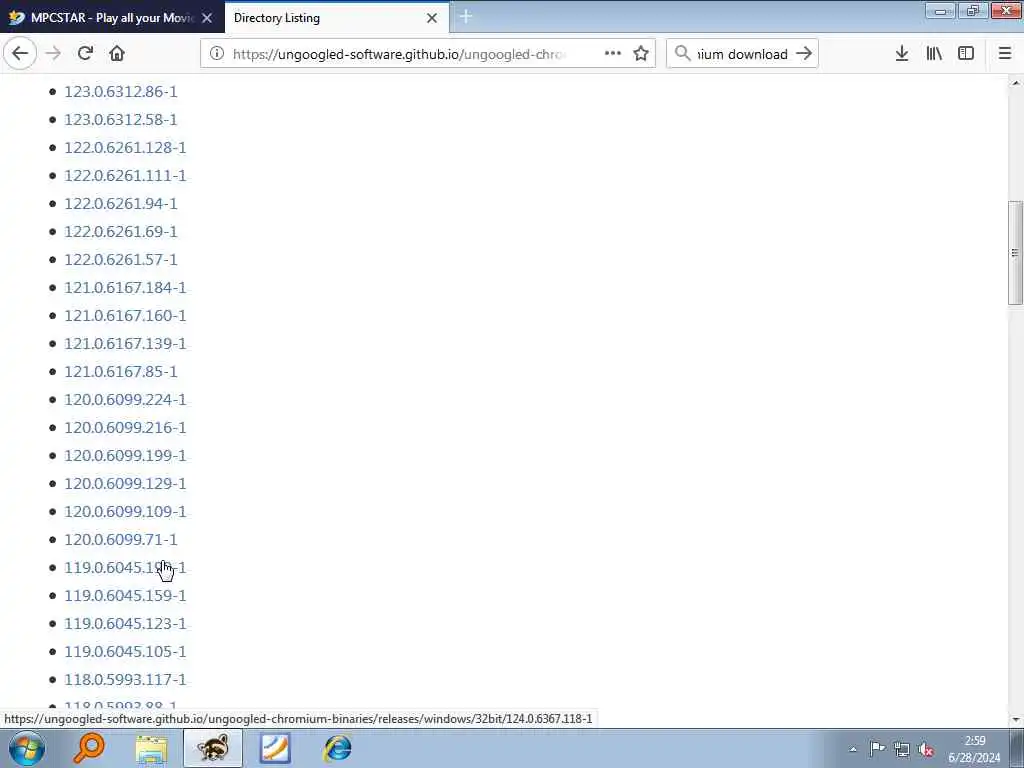Open version 120.0.6099.224-1
Viewport: 1024px width, 768px height.
(125, 400)
